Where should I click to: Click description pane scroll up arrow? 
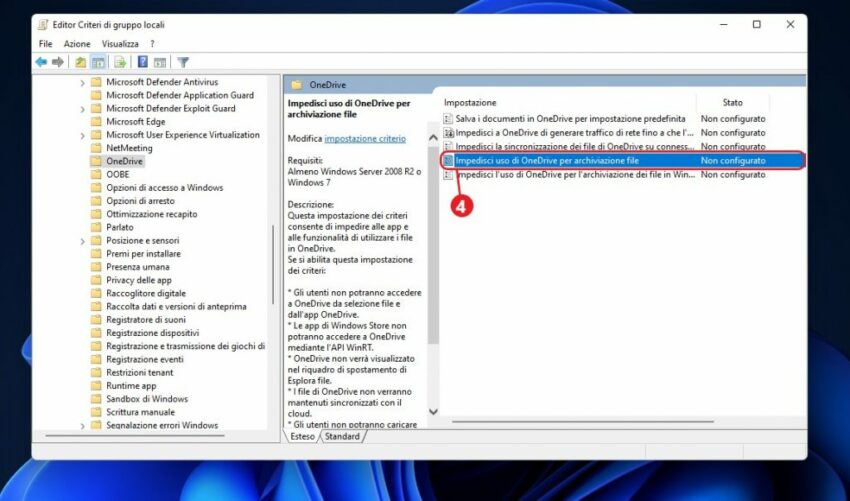tap(433, 138)
